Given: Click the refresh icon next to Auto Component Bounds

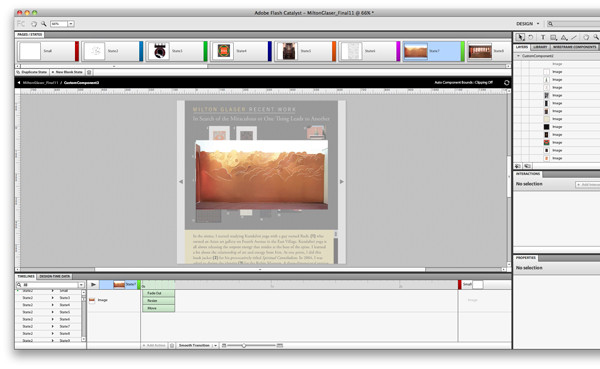Looking at the screenshot, I should click(x=506, y=83).
